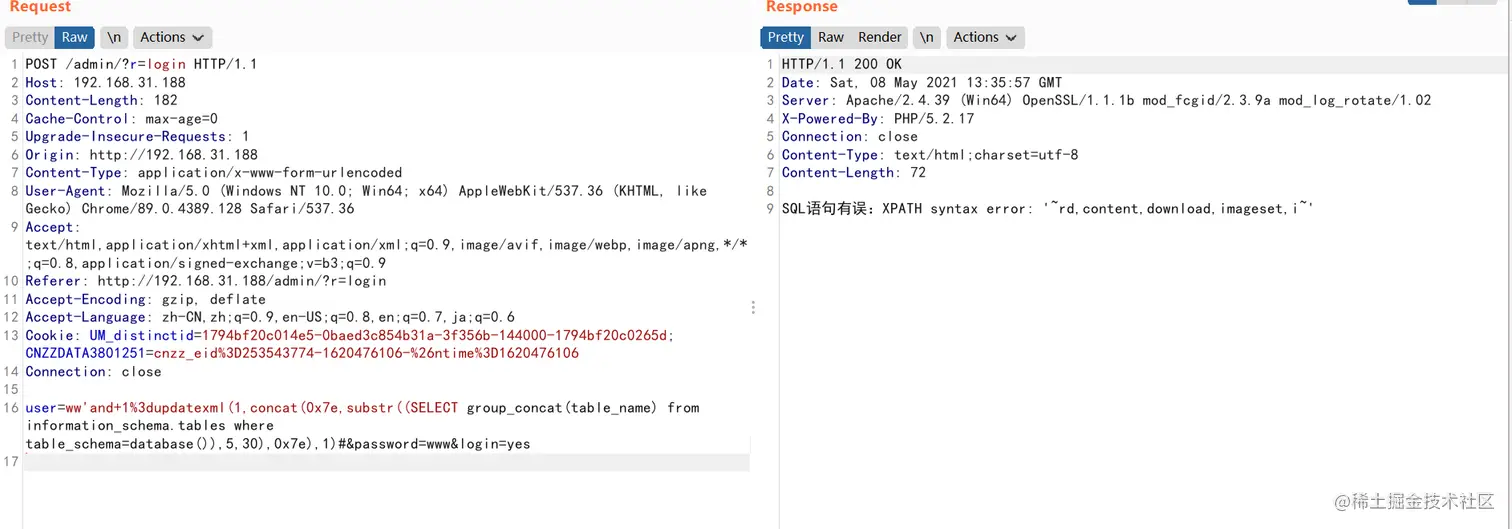Click the "Referer: http://192.168.31.188/admin/?r=login" line
The image size is (1512, 529).
tap(205, 281)
